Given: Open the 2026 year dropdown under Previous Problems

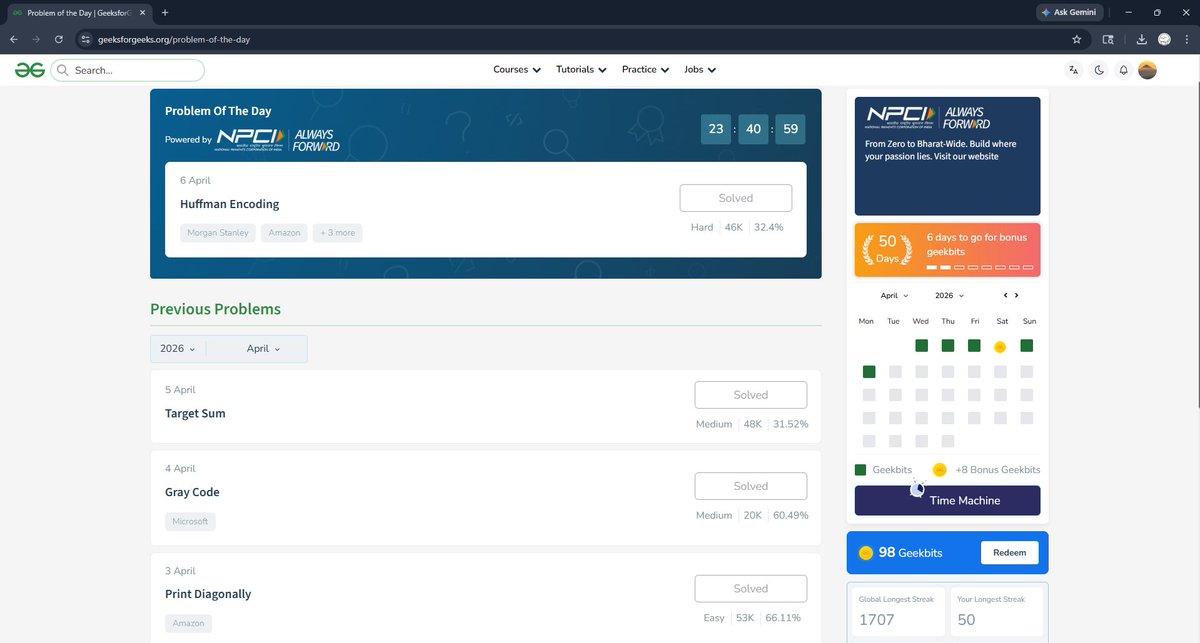Looking at the screenshot, I should coord(178,349).
